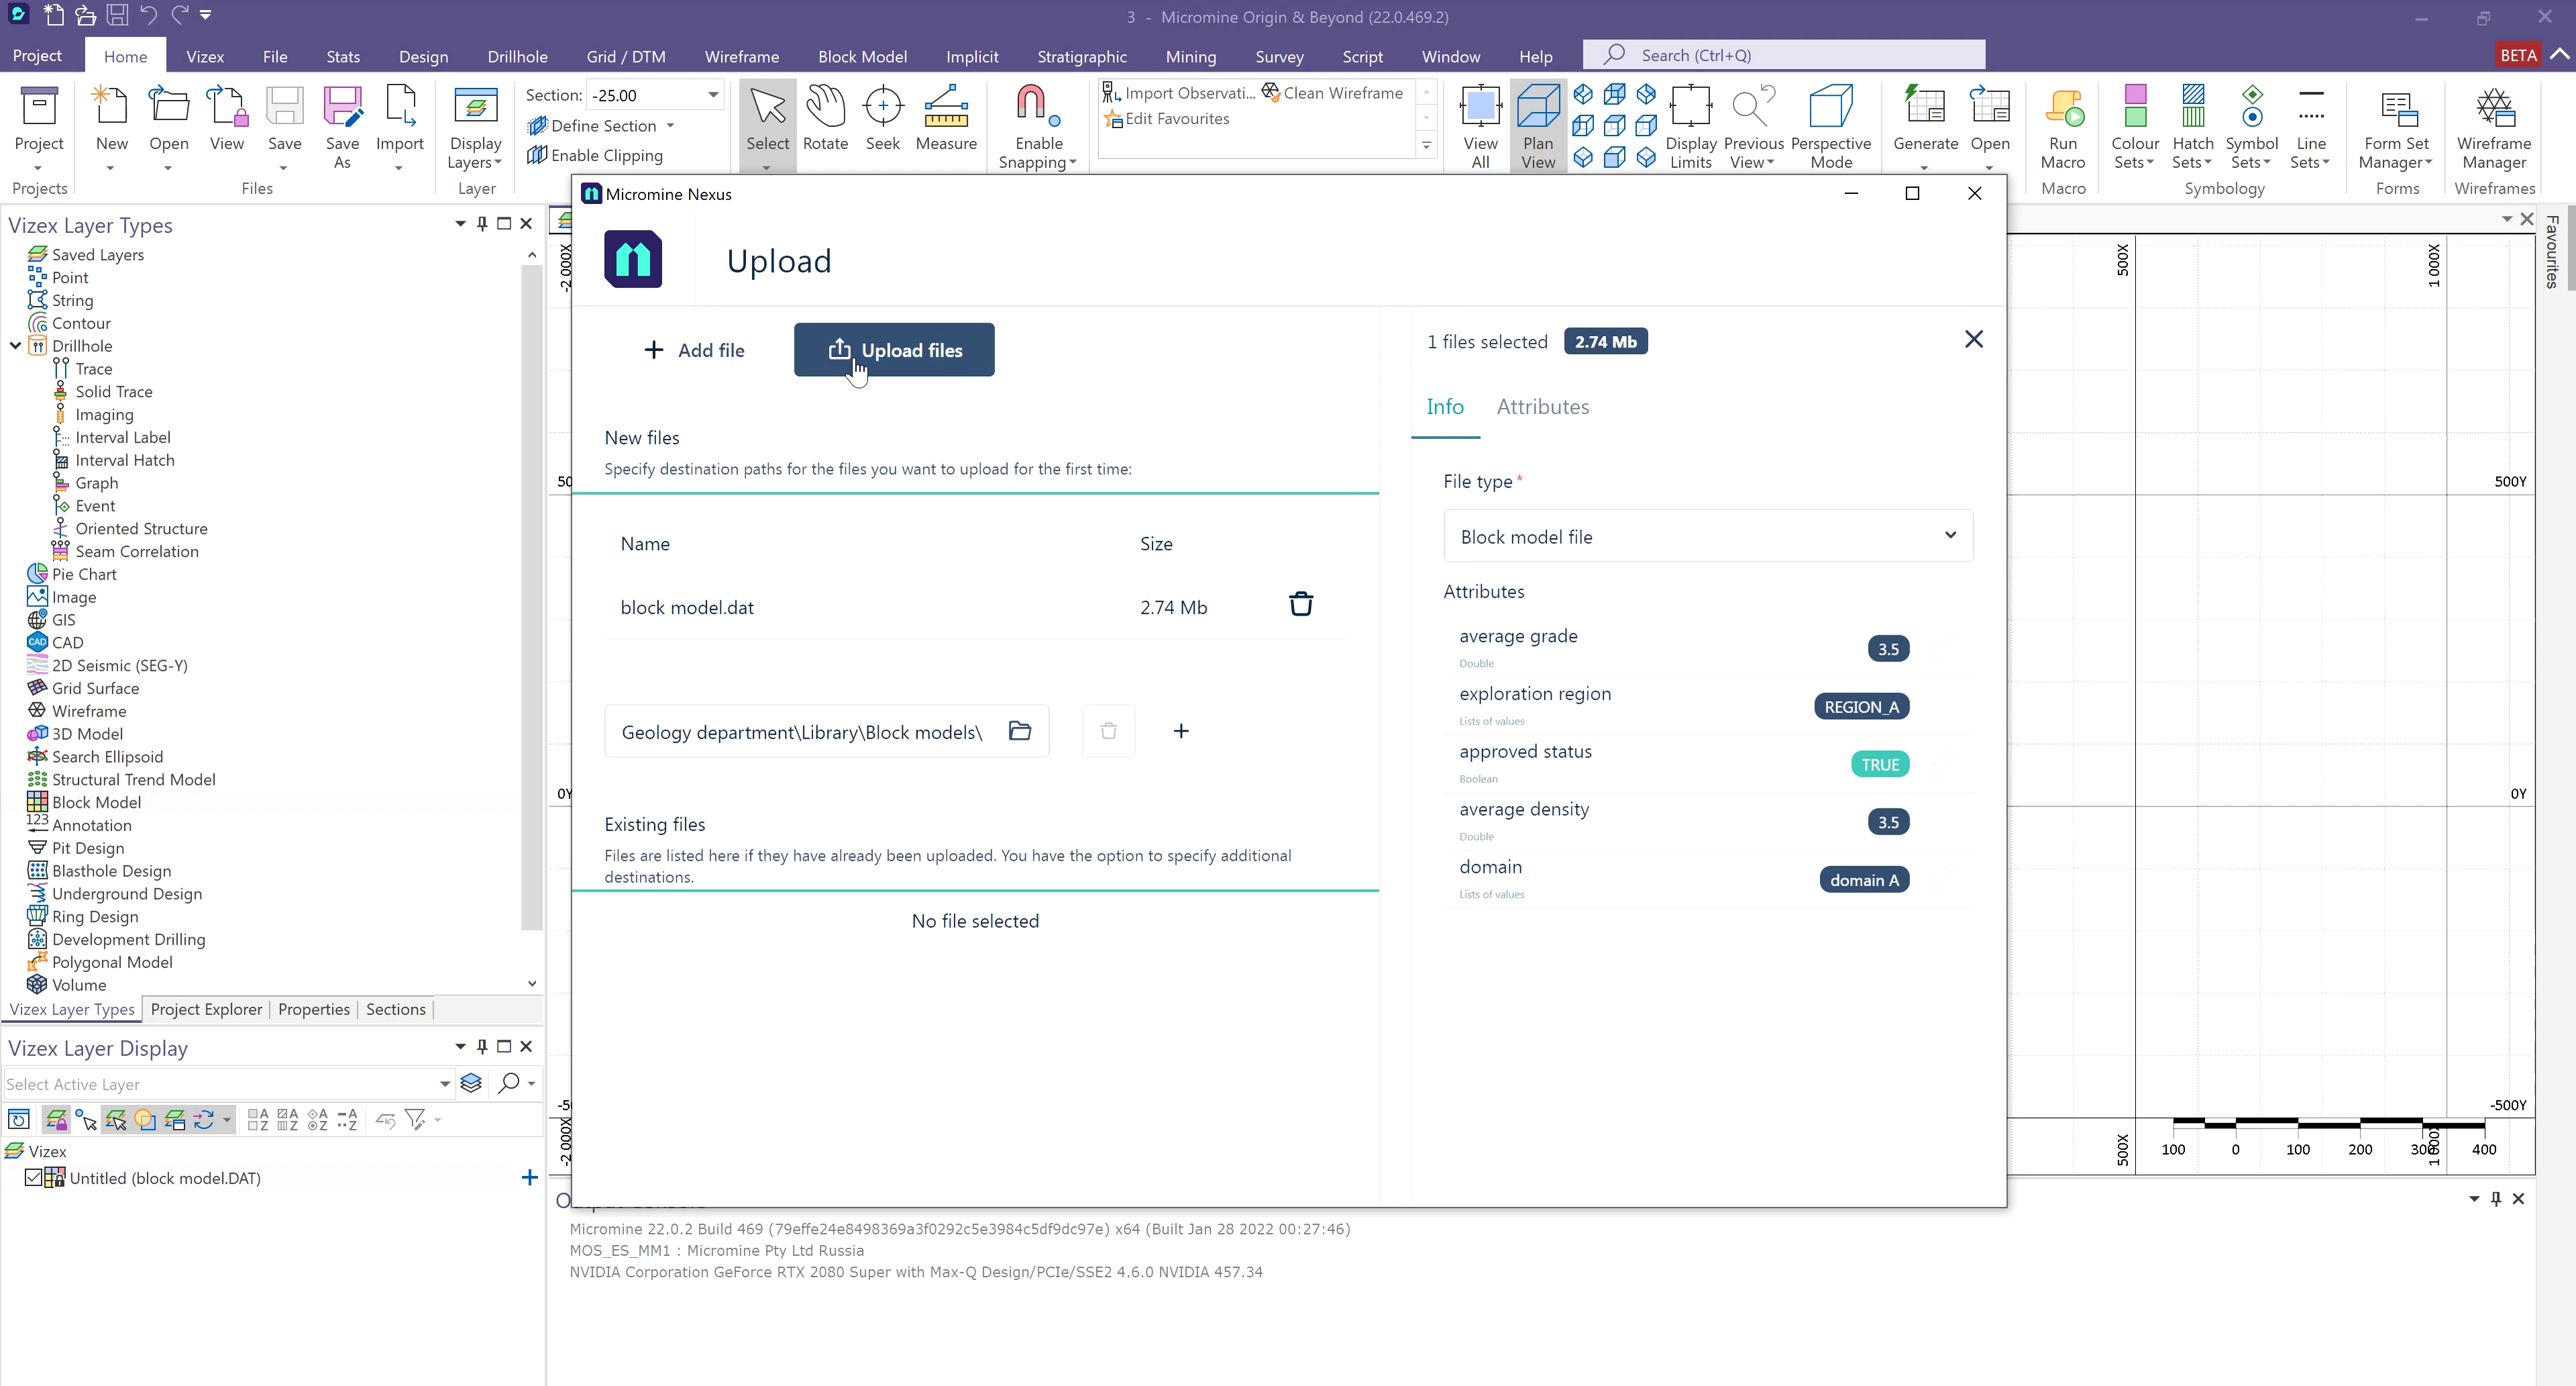This screenshot has height=1386, width=2576.
Task: Open the File type dropdown
Action: (1707, 536)
